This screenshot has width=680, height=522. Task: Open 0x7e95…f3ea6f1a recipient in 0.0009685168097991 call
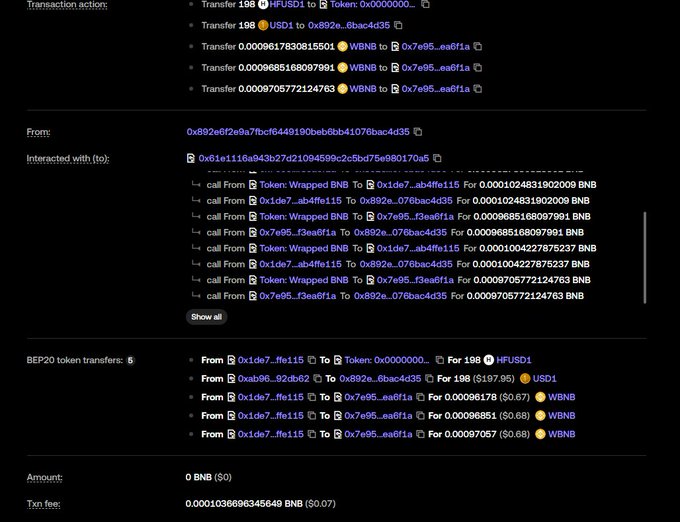click(x=415, y=216)
